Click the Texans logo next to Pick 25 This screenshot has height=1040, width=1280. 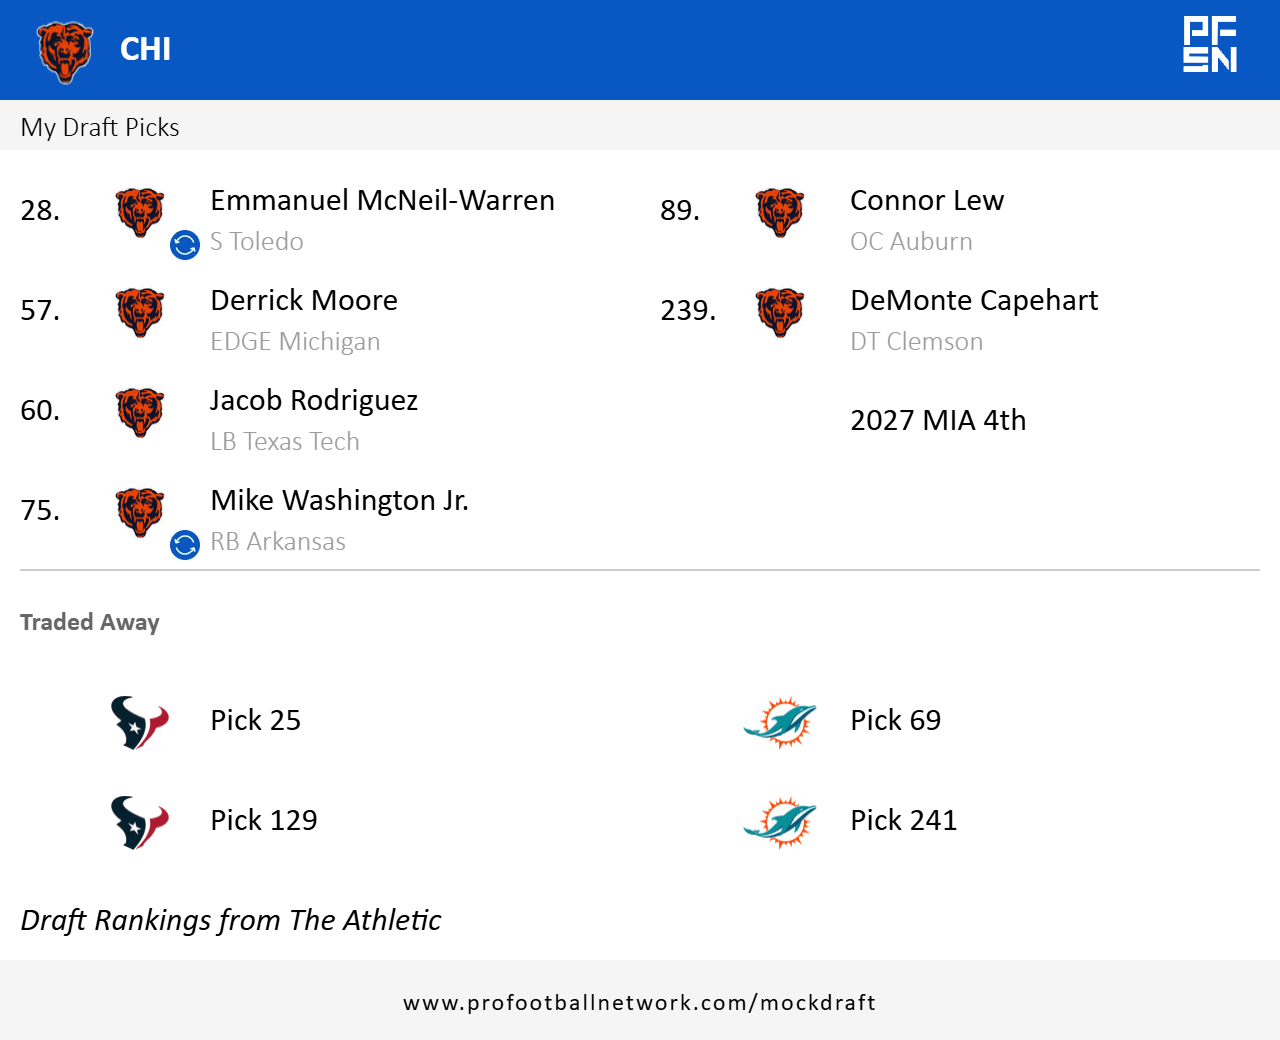(139, 722)
